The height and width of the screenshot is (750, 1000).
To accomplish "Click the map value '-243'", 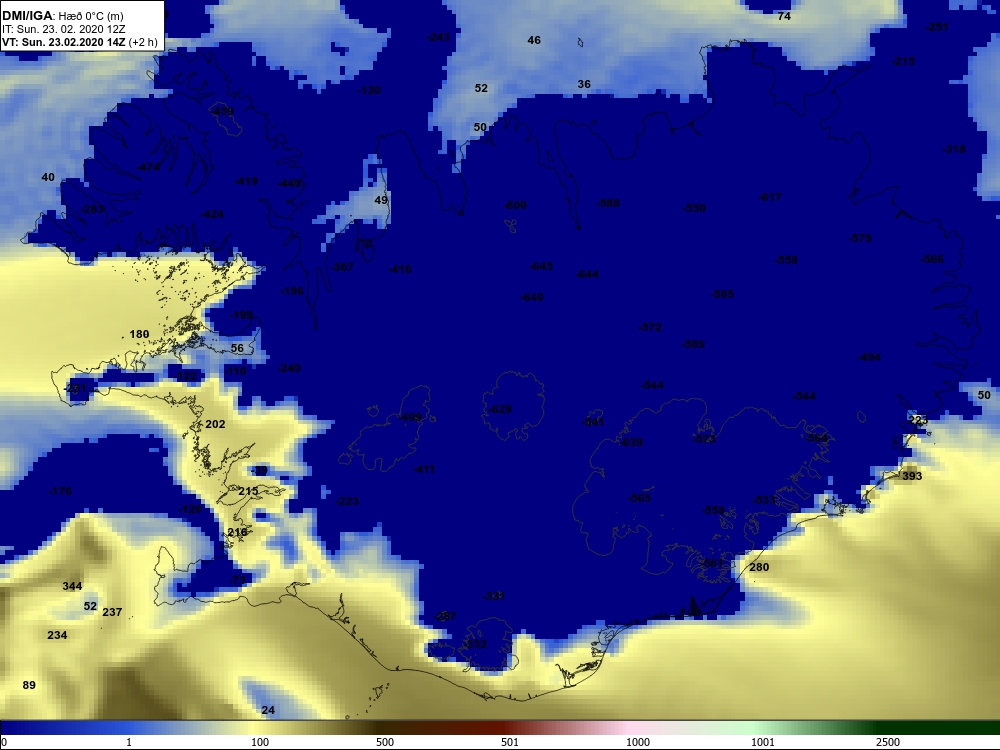I will [x=438, y=38].
